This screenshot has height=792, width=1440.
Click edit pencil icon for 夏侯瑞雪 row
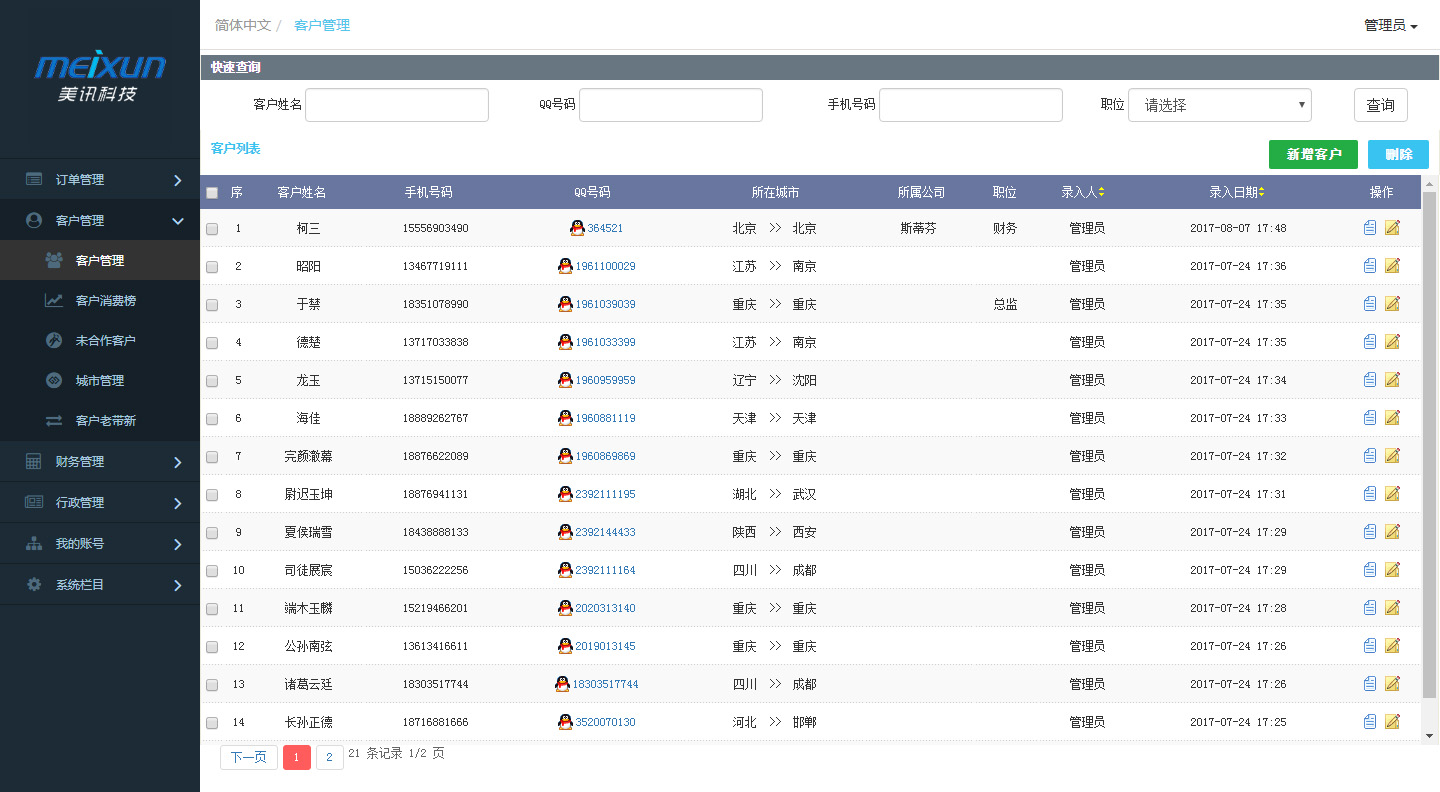(1392, 532)
